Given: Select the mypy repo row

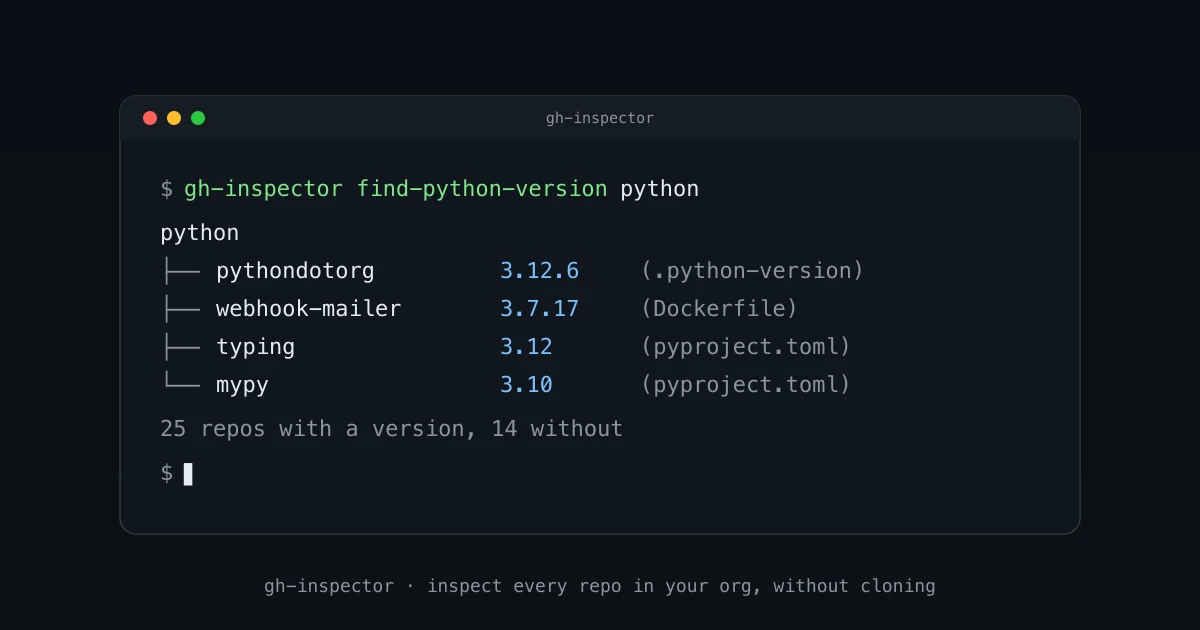Looking at the screenshot, I should coord(506,385).
